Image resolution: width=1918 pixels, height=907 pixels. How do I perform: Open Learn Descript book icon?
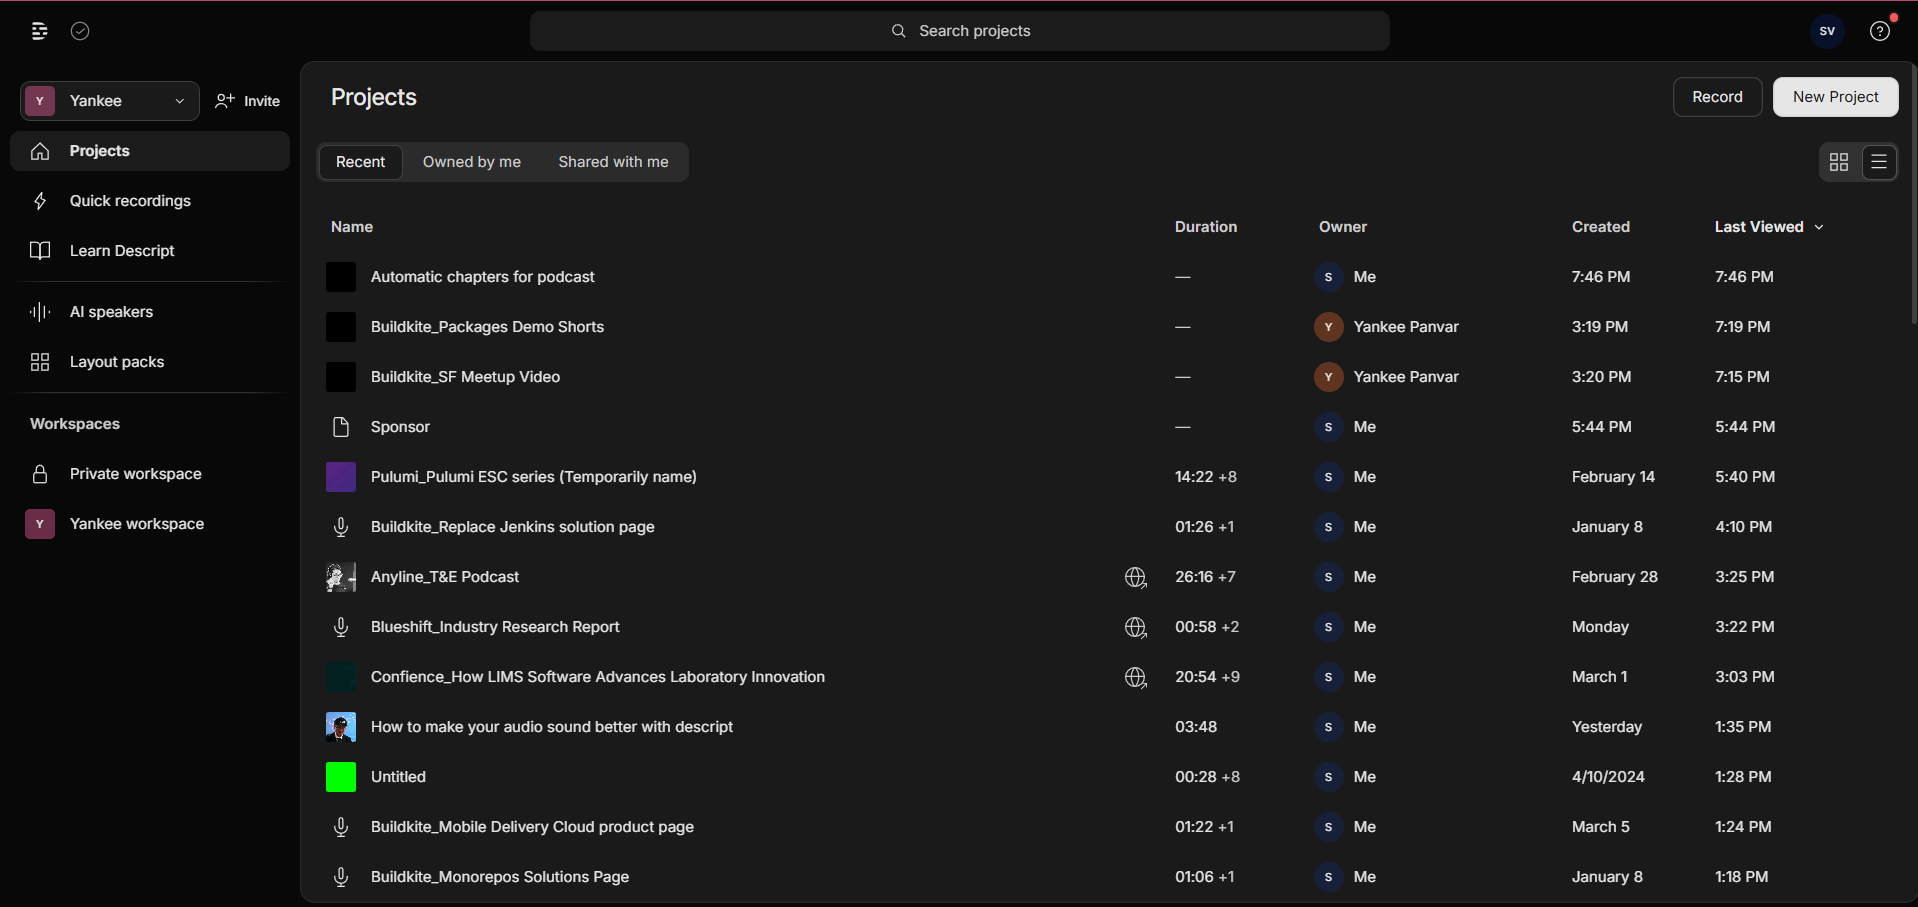tap(40, 251)
